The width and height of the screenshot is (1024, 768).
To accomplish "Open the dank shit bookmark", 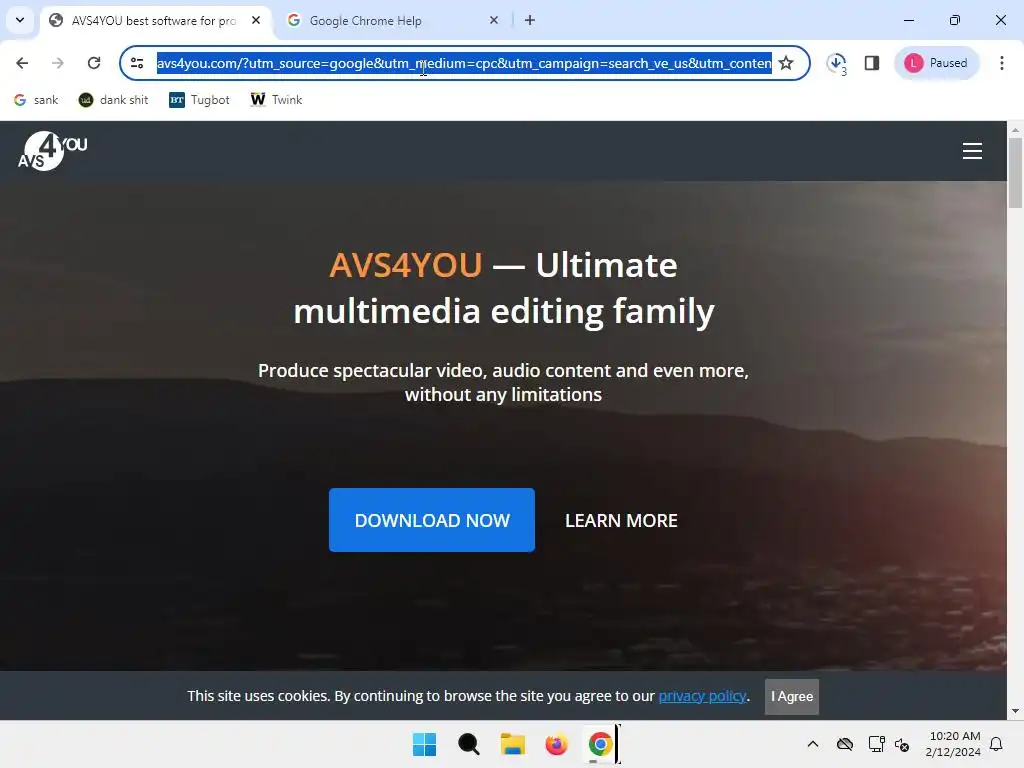I will [114, 100].
